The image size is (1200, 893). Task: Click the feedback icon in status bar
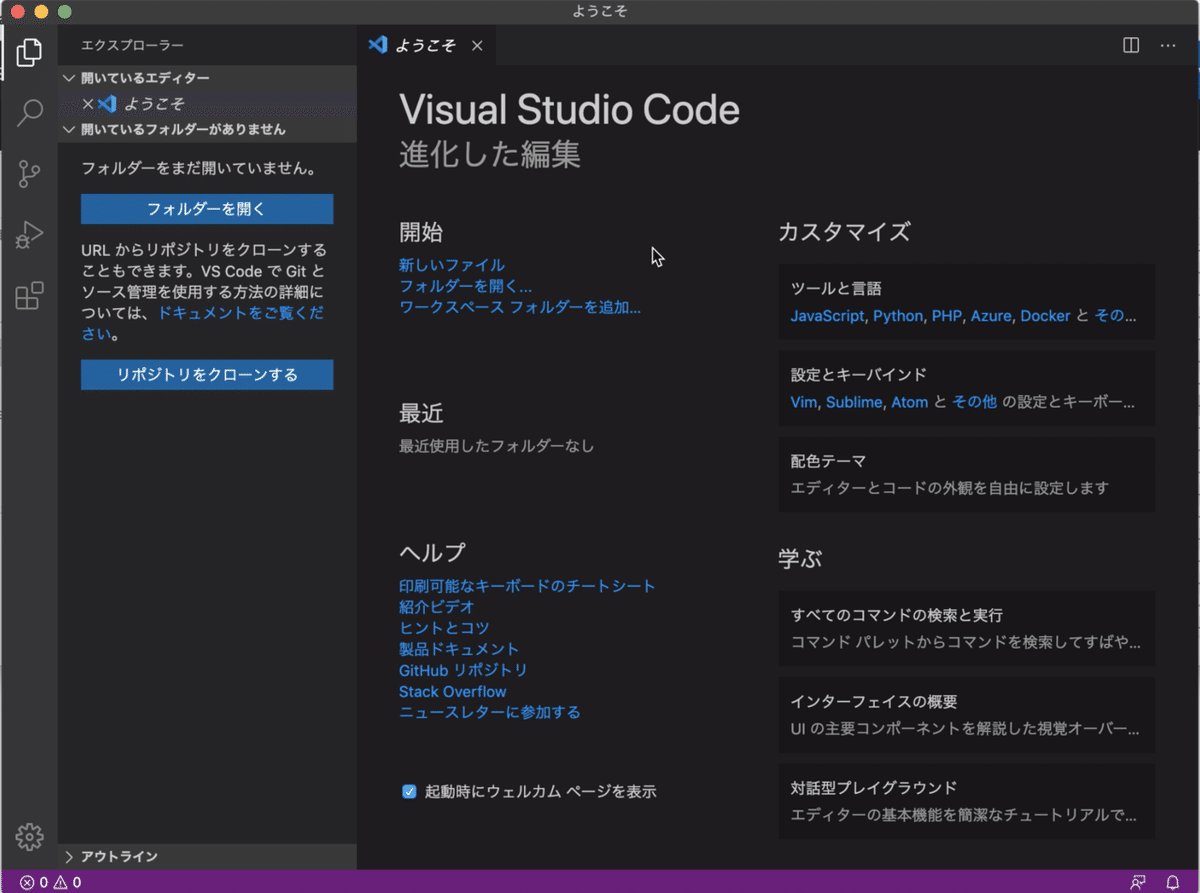tap(1138, 882)
